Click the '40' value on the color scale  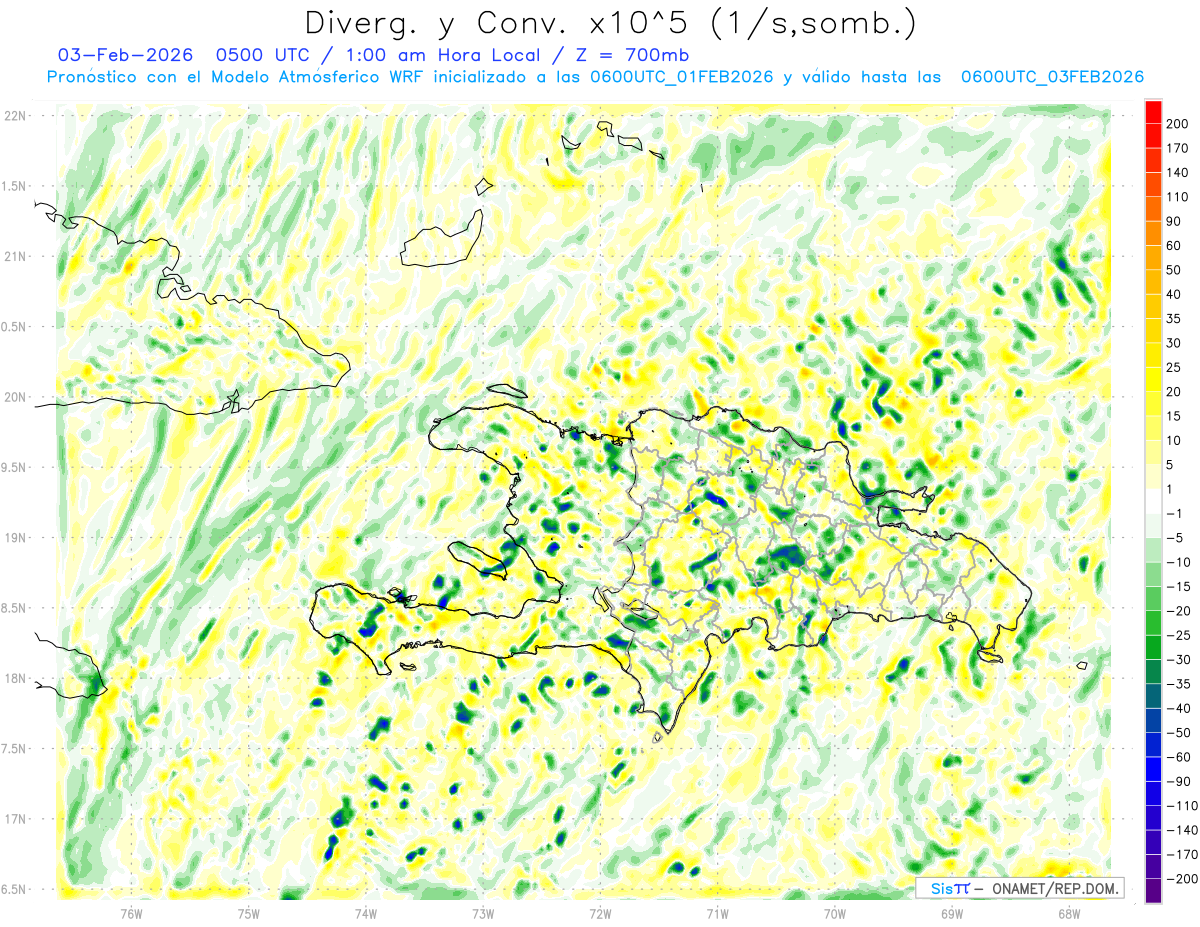click(1173, 294)
